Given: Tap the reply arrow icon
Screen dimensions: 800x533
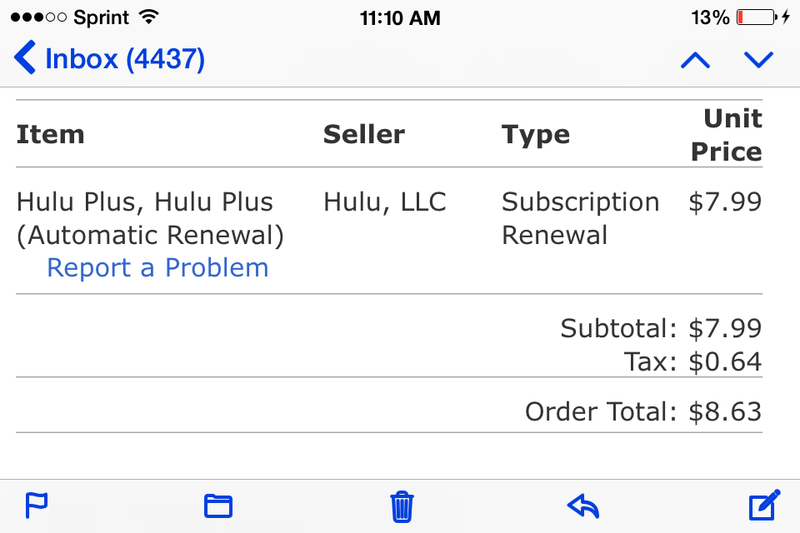Looking at the screenshot, I should click(x=583, y=506).
